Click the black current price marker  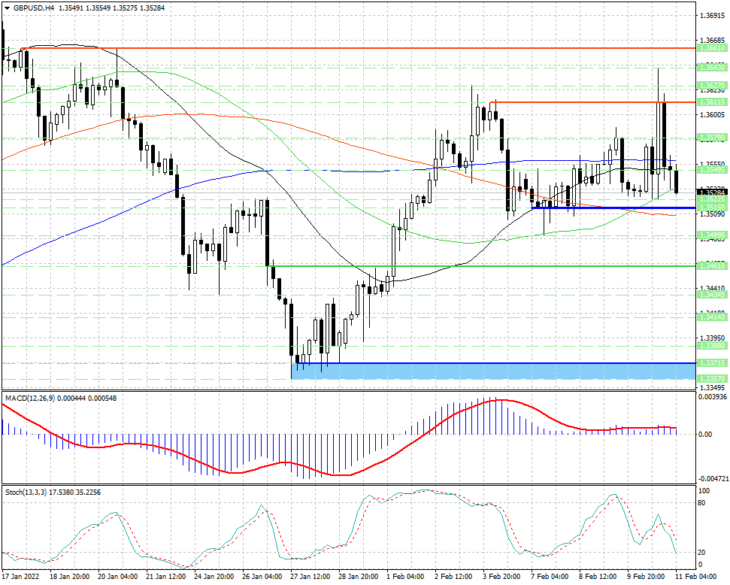712,192
